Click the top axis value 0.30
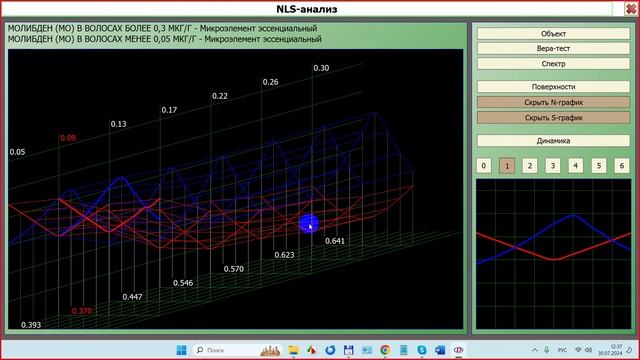The width and height of the screenshot is (640, 360). pos(321,68)
